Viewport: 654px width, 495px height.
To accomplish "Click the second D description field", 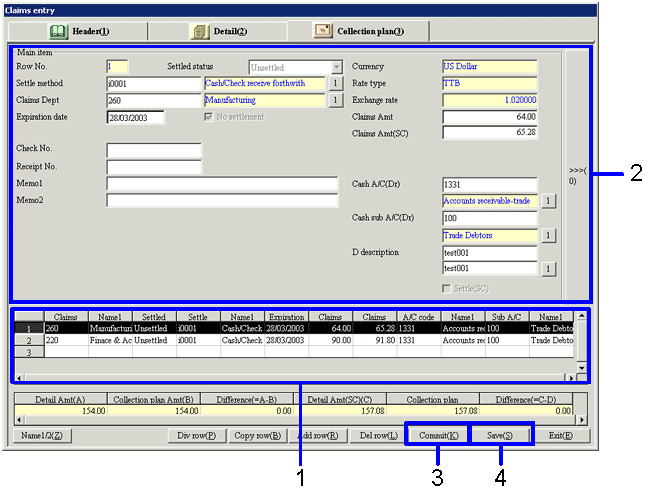I will tap(490, 268).
